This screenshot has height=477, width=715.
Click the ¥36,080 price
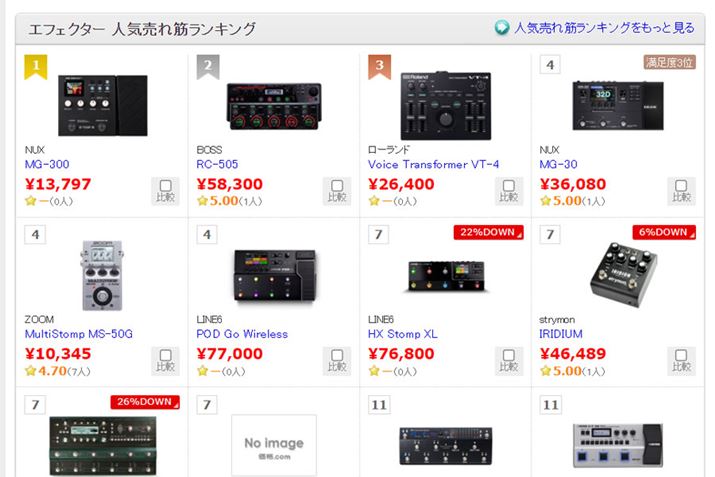(573, 184)
